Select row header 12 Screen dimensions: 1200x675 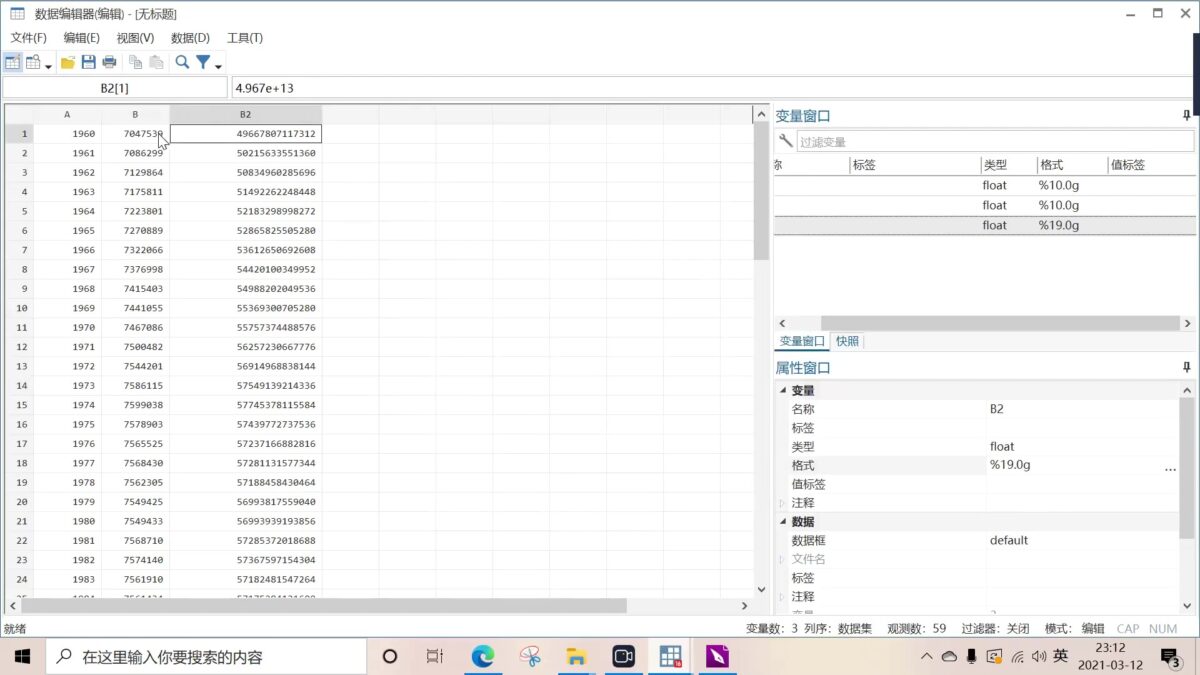pos(19,347)
